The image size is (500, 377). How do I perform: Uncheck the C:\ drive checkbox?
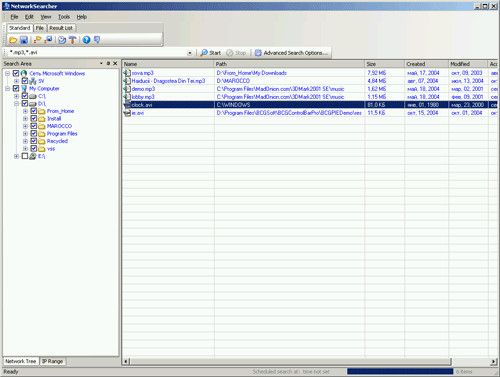[25, 96]
